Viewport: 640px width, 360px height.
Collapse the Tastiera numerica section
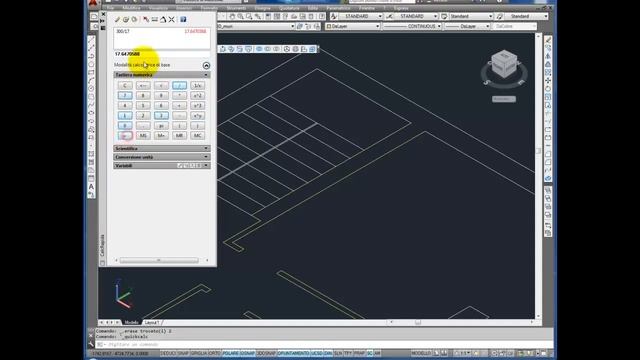206,75
